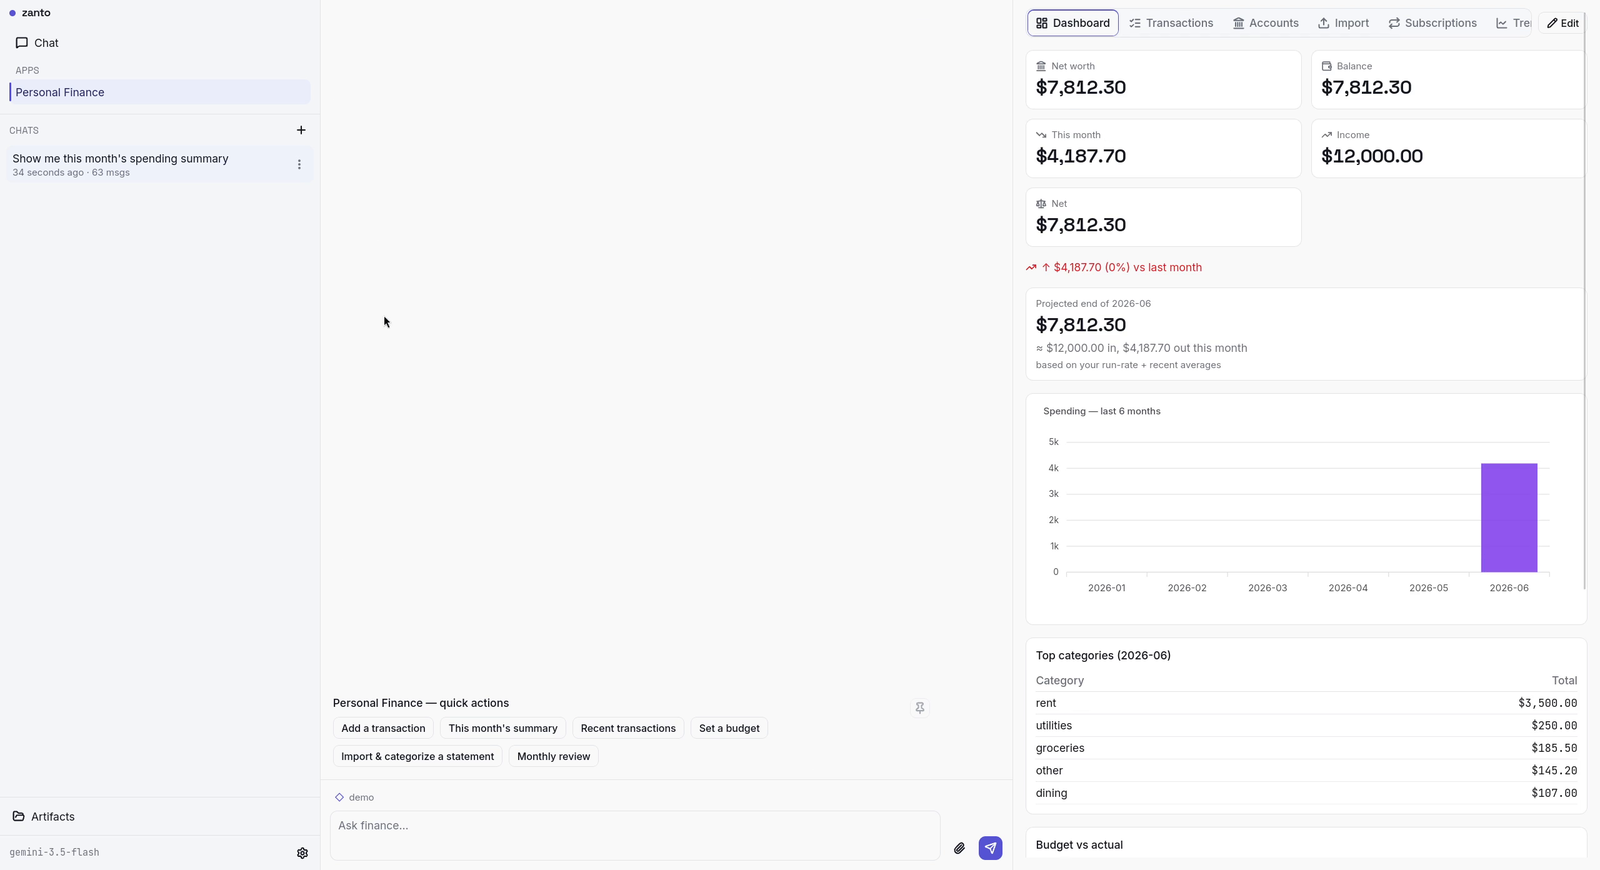Attach a file with paperclip icon
This screenshot has height=870, width=1600.
[959, 848]
